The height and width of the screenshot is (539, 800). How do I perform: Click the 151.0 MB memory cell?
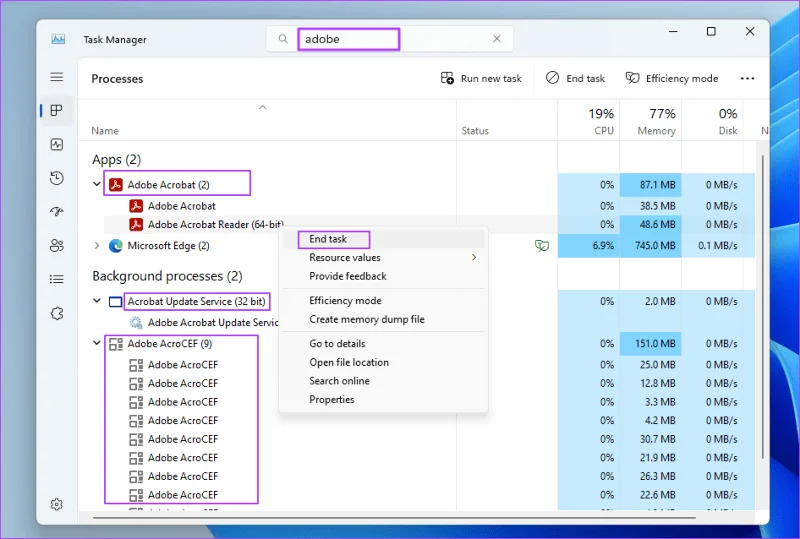[x=651, y=344]
